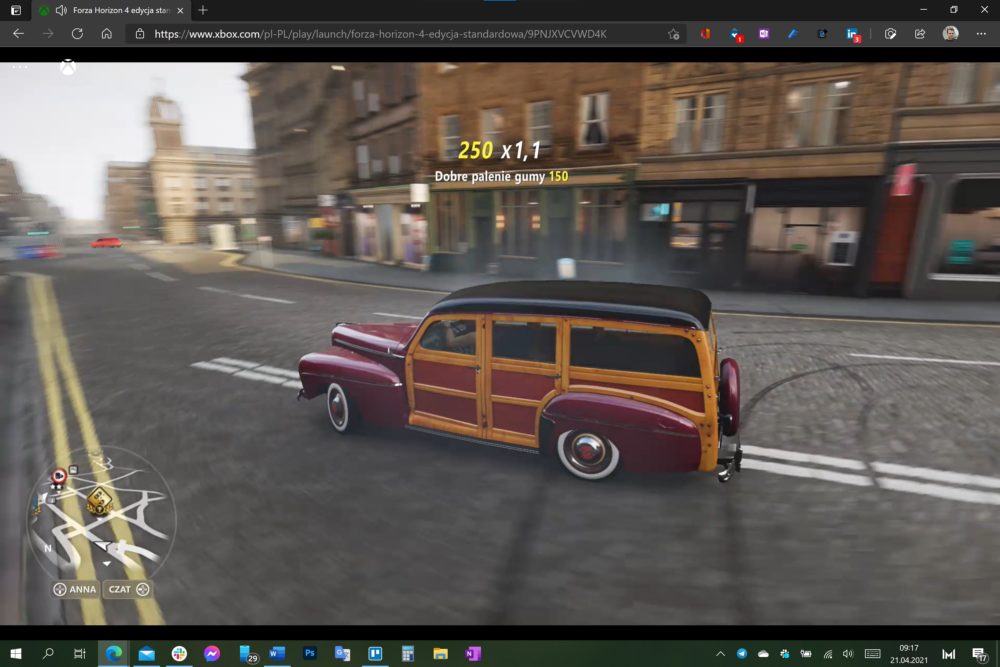Open the volume control in the tray
The height and width of the screenshot is (667, 1000).
(x=848, y=654)
